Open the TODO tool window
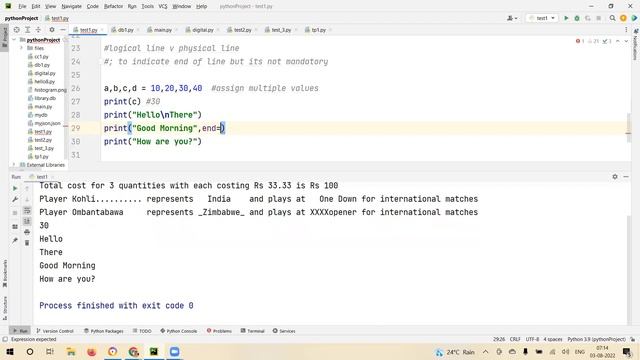640x360 pixels. click(142, 331)
